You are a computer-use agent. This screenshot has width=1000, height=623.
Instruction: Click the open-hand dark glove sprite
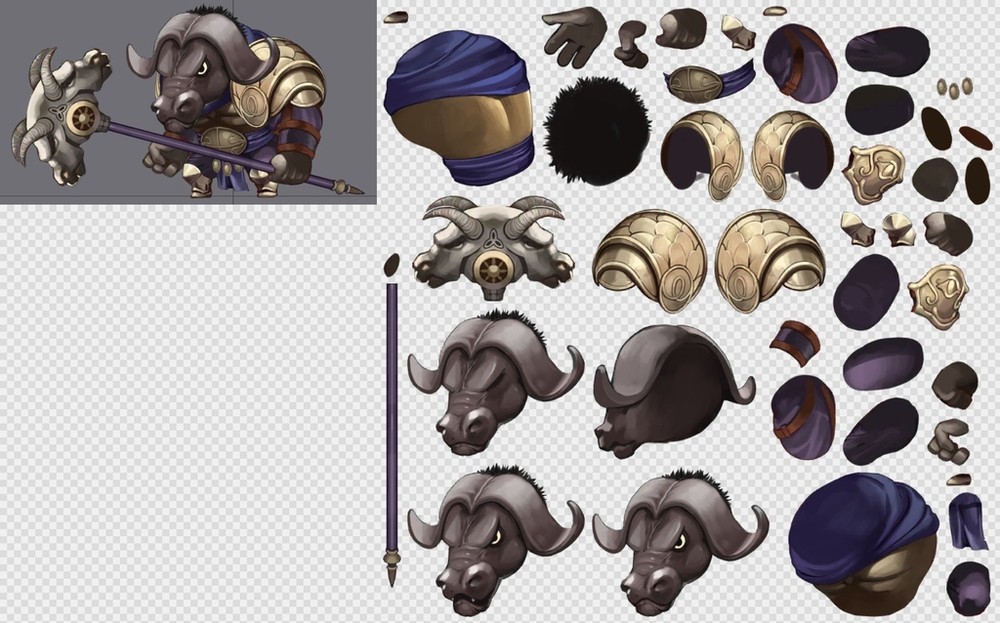point(574,33)
